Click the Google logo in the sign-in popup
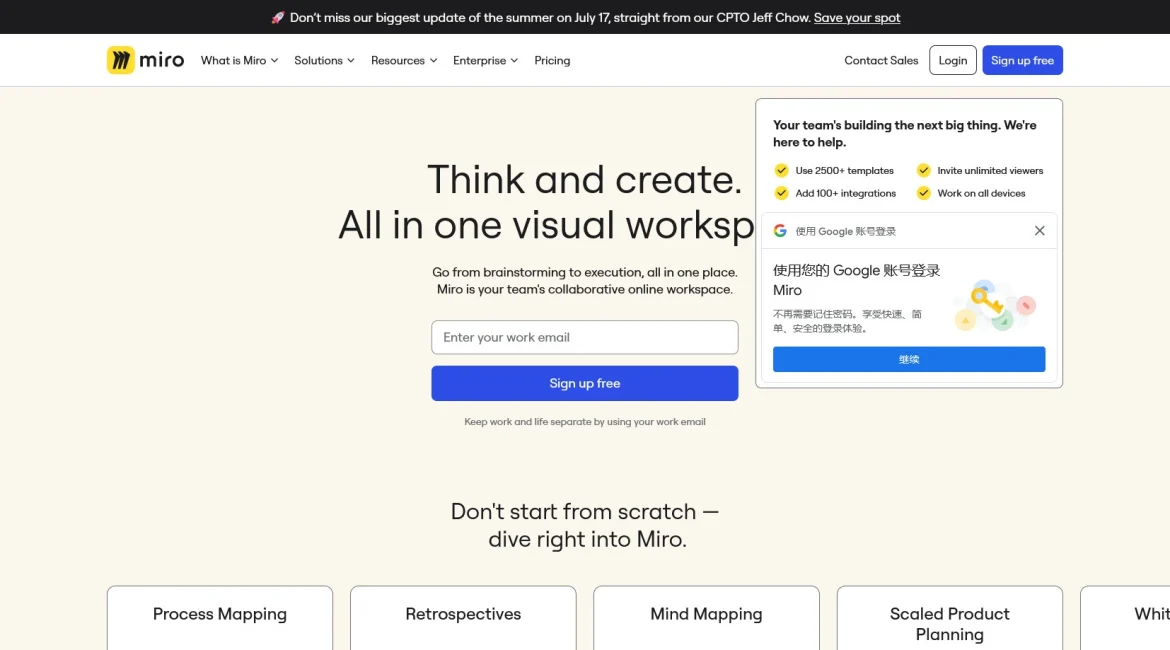Image resolution: width=1170 pixels, height=650 pixels. [x=780, y=231]
